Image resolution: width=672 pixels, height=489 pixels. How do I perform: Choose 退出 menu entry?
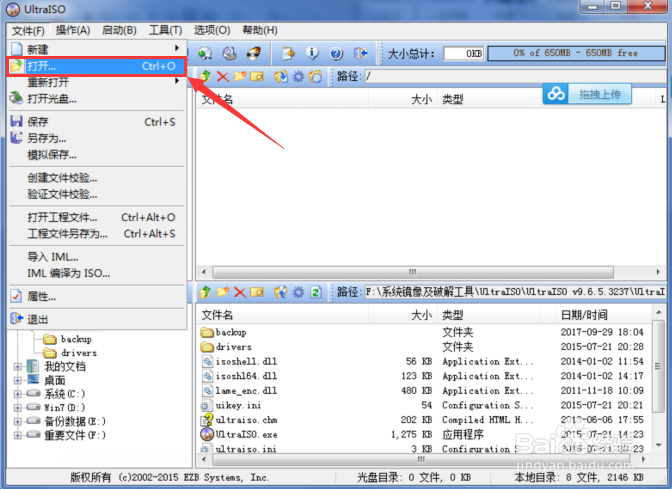[x=97, y=319]
